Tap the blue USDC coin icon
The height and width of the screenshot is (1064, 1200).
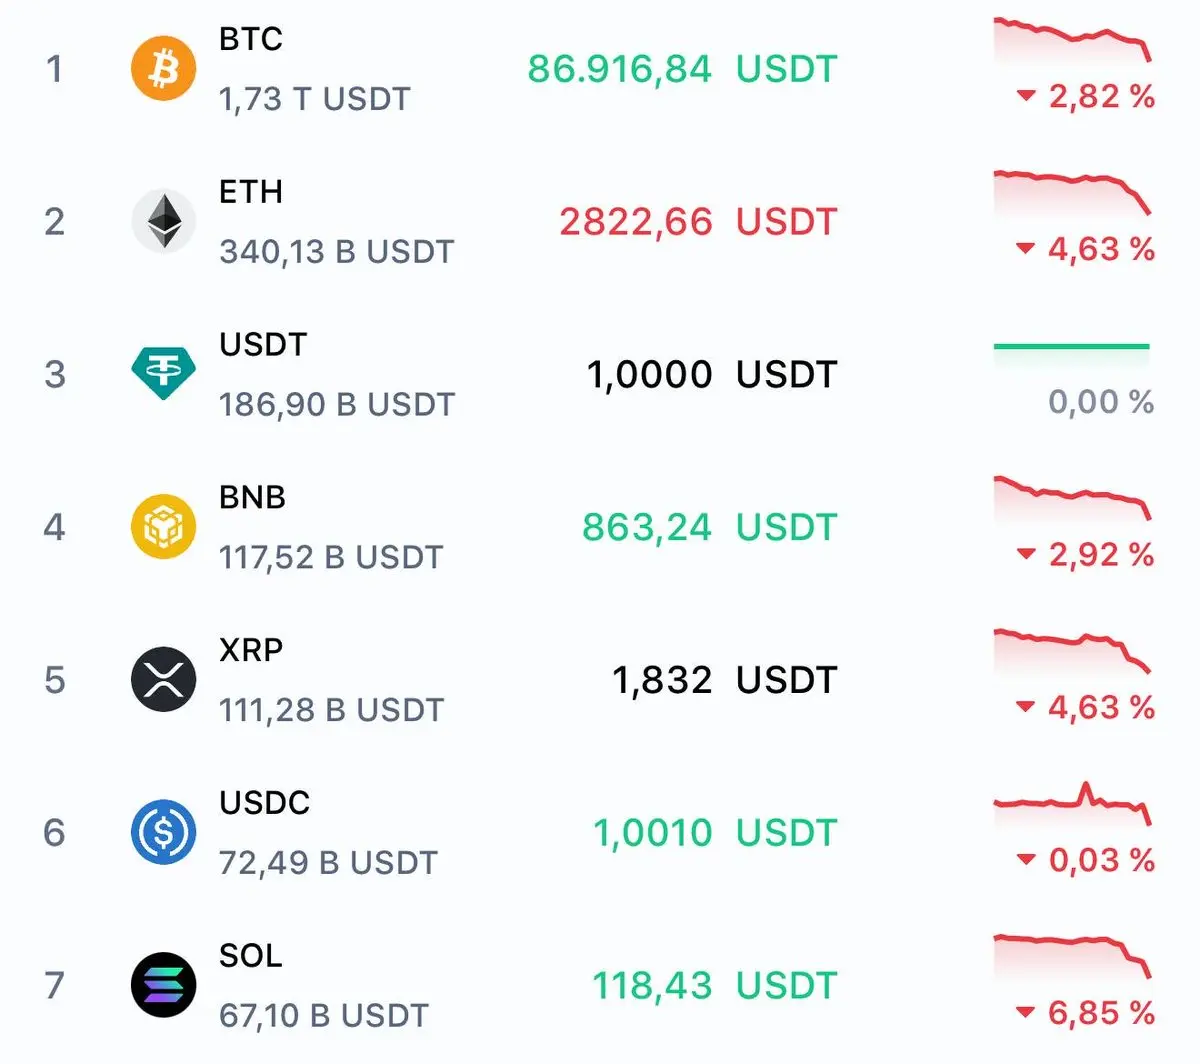(x=163, y=832)
